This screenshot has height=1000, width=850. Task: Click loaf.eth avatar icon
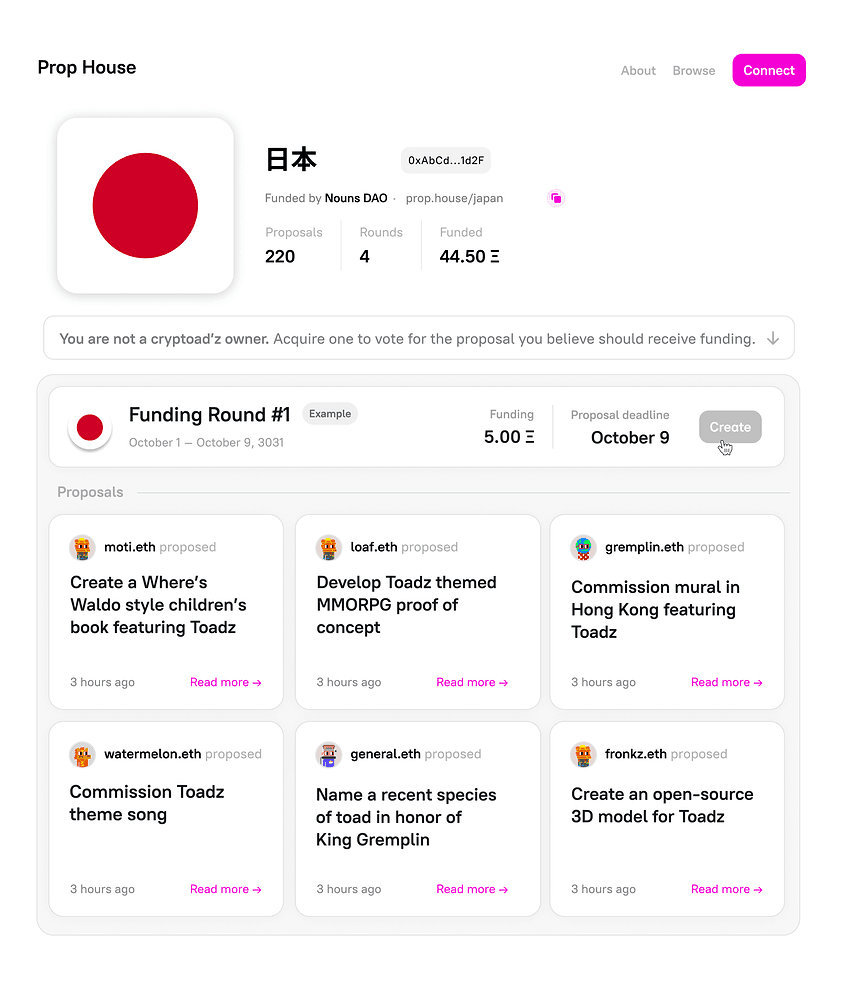tap(328, 547)
